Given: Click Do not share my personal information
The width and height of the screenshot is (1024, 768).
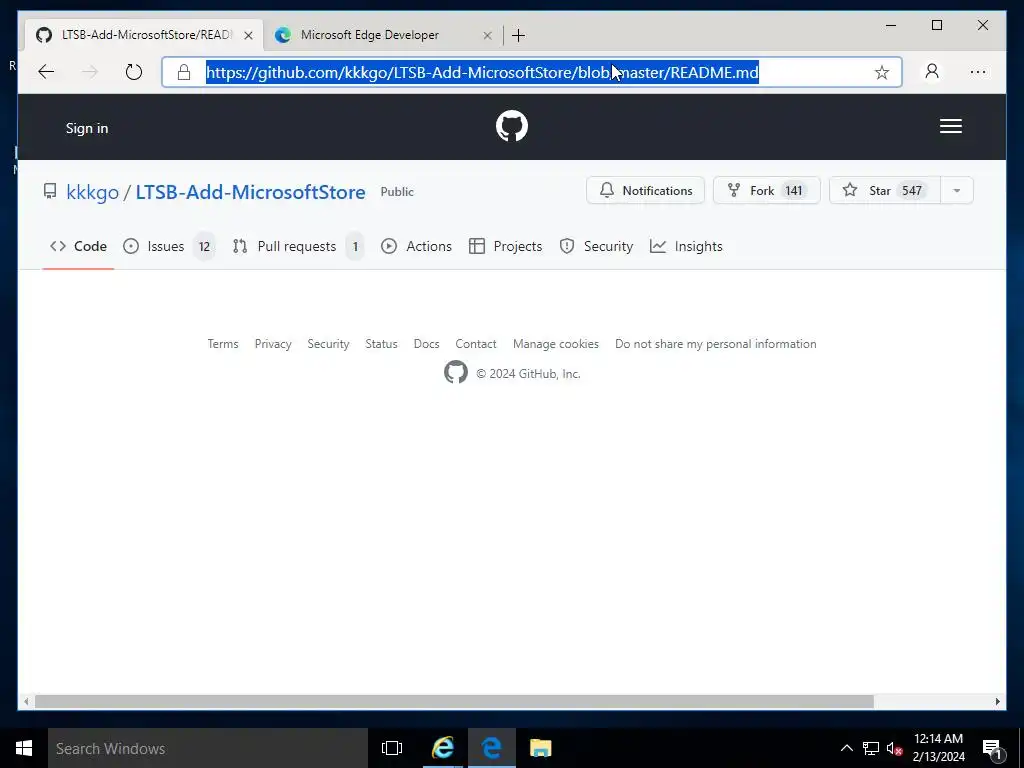Looking at the screenshot, I should pos(716,344).
